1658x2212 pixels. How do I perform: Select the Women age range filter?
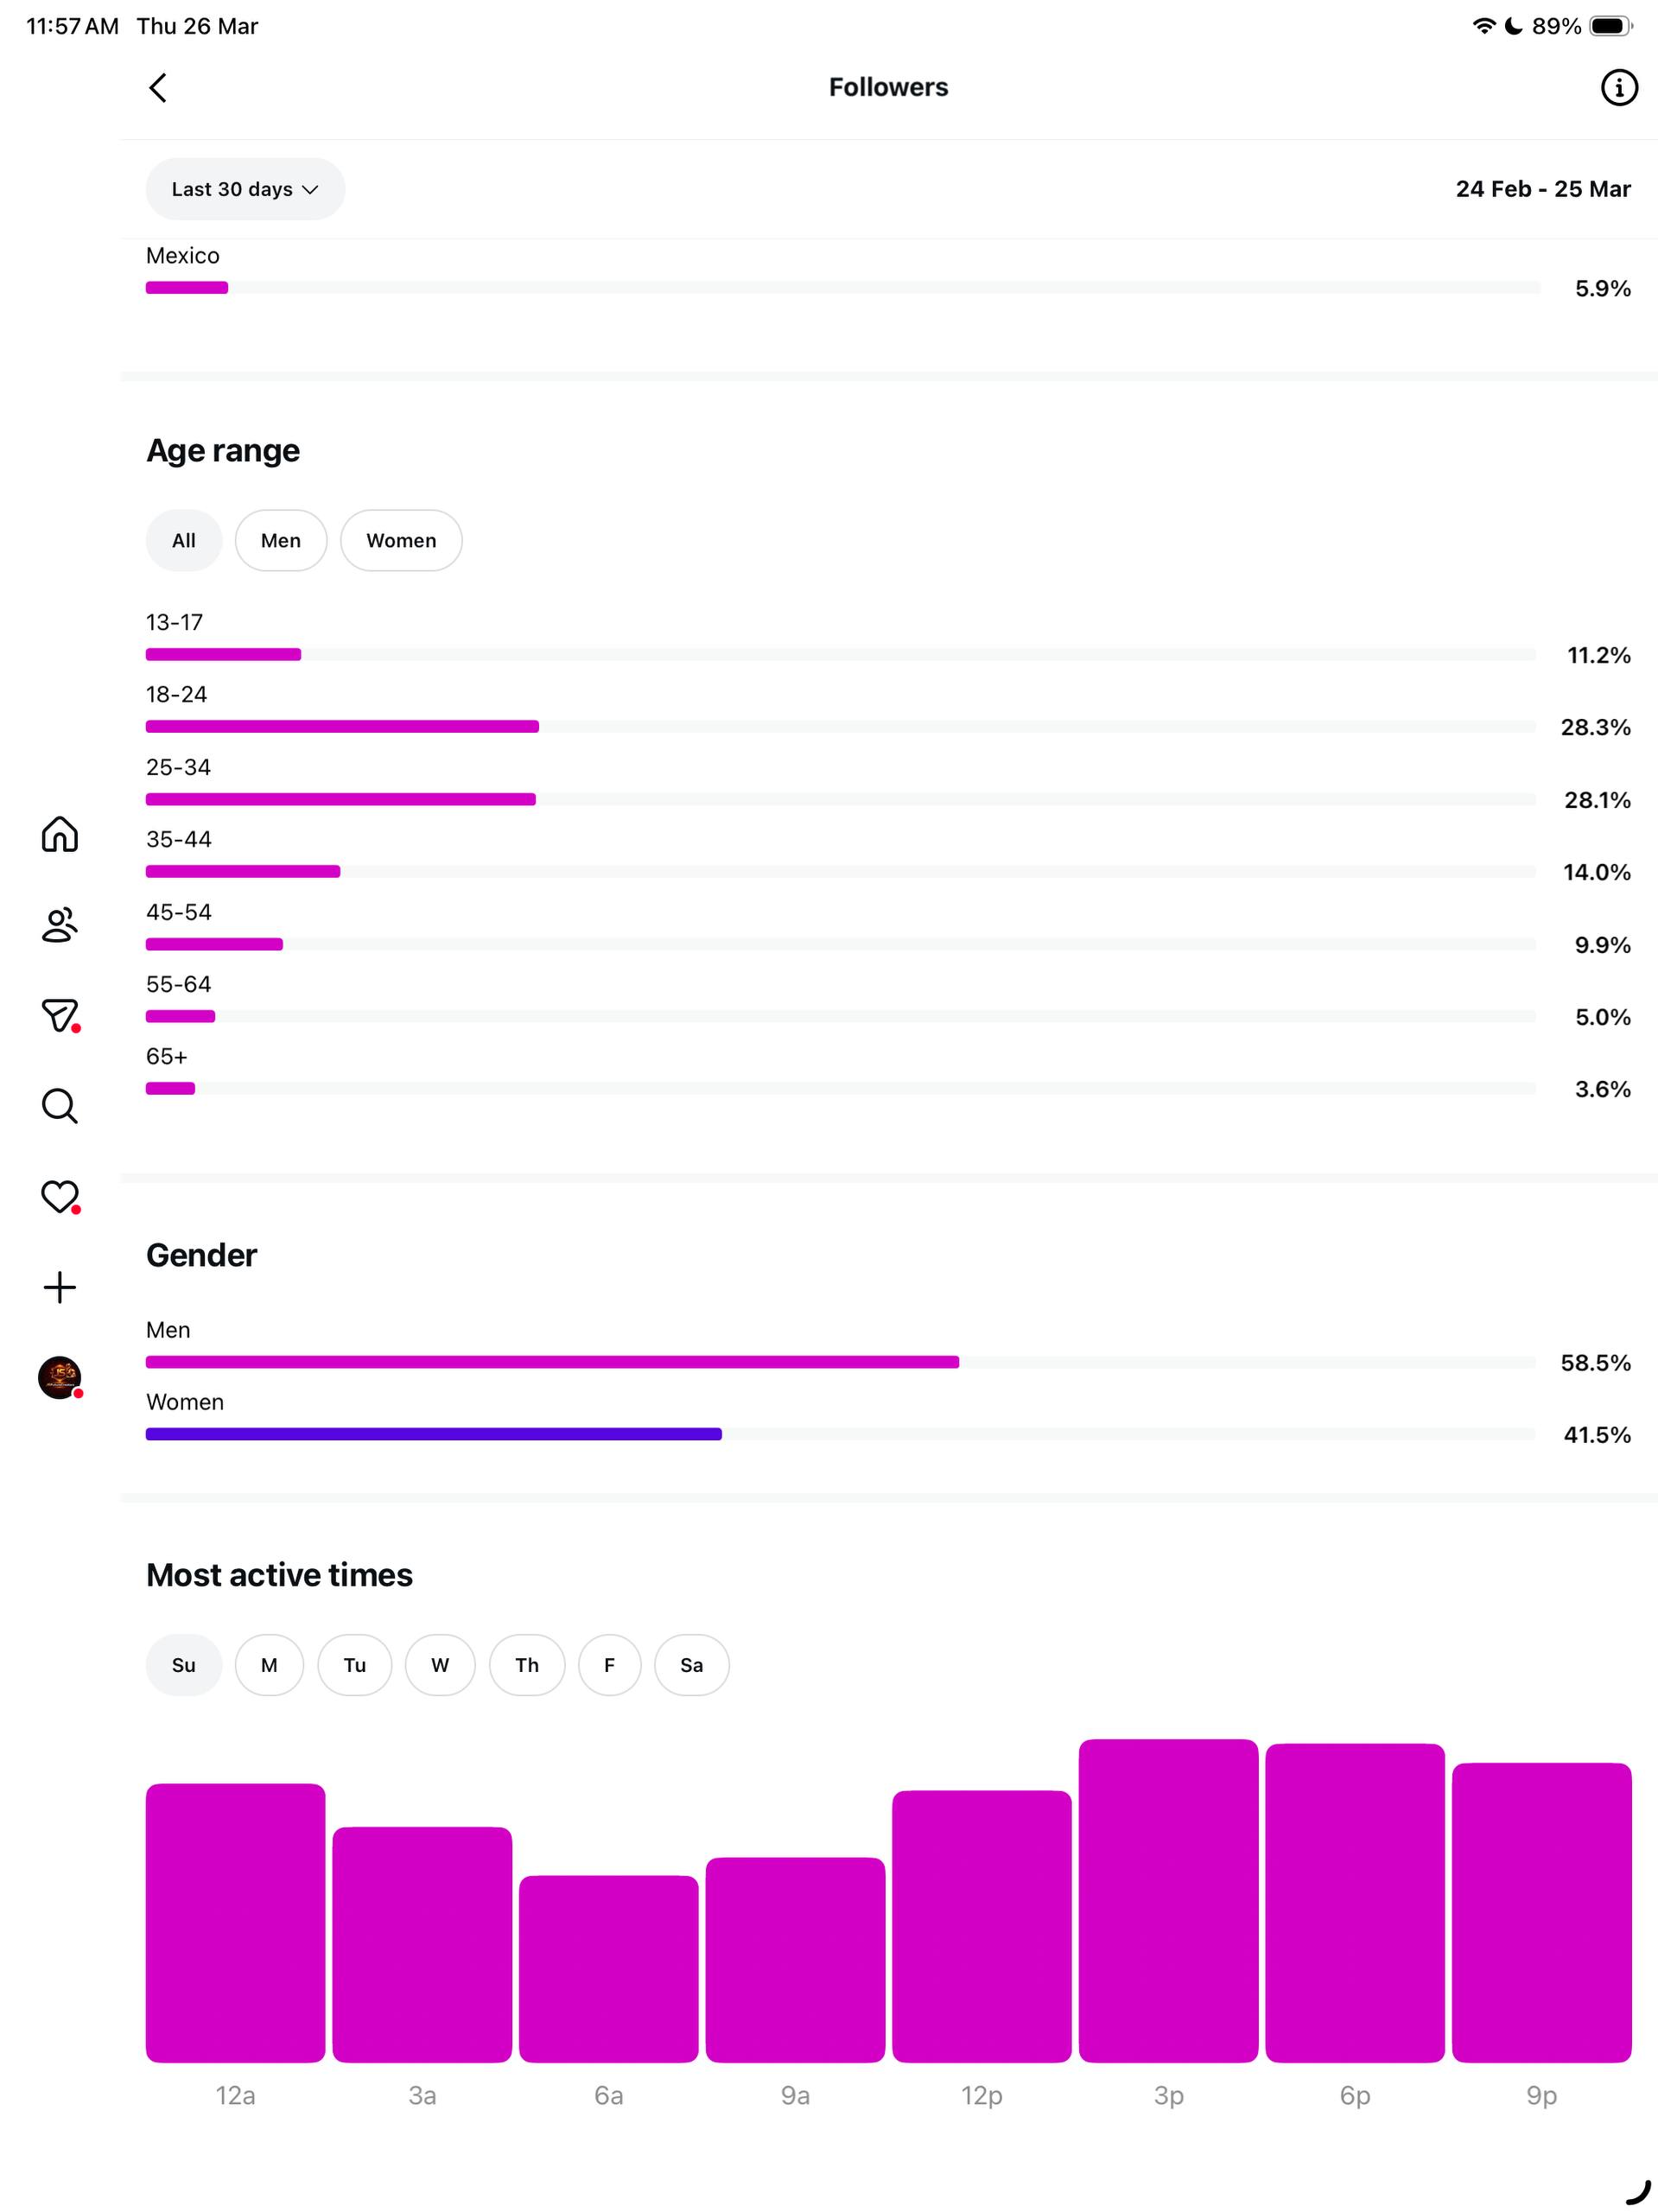point(401,541)
